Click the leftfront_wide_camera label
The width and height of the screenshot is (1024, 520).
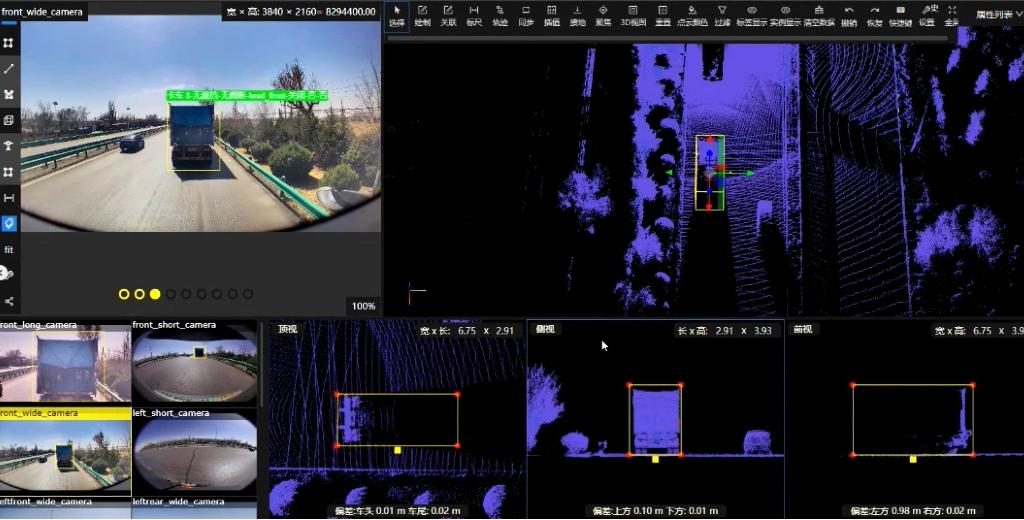46,502
